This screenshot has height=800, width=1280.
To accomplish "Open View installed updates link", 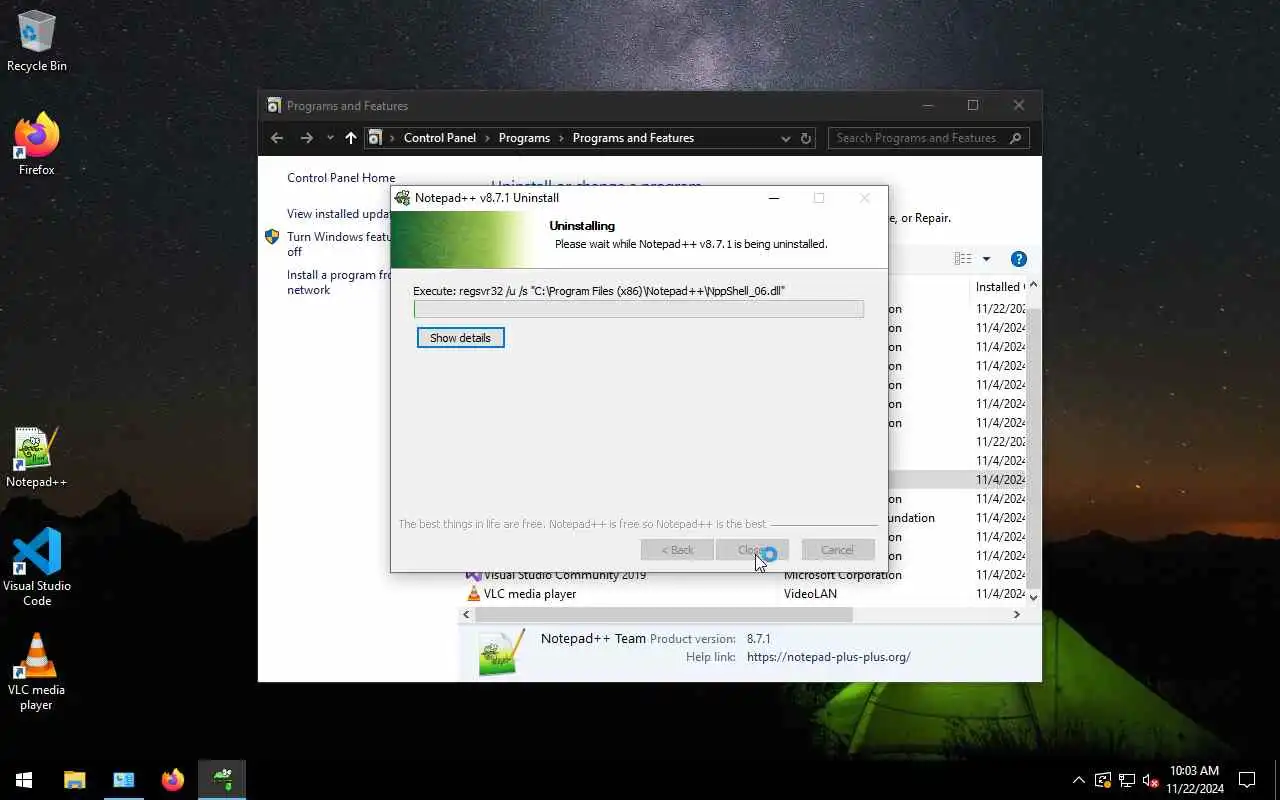I will coord(338,214).
